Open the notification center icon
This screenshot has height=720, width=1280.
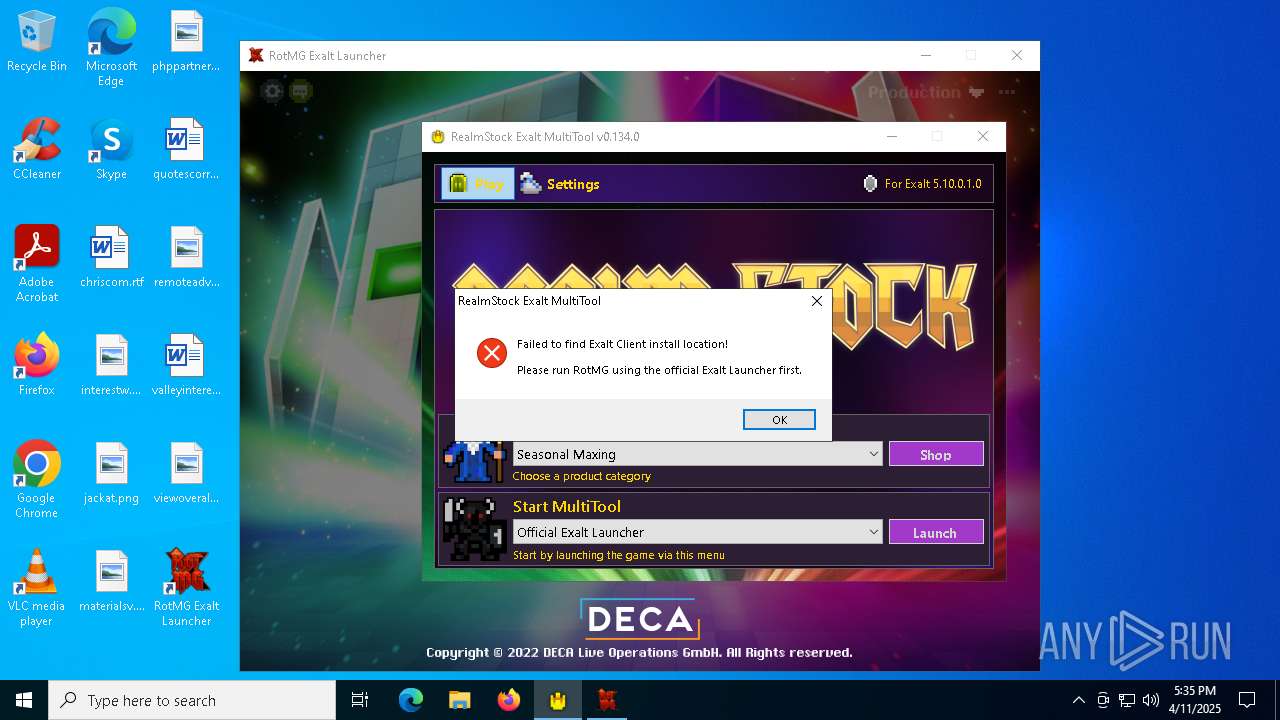click(1247, 700)
